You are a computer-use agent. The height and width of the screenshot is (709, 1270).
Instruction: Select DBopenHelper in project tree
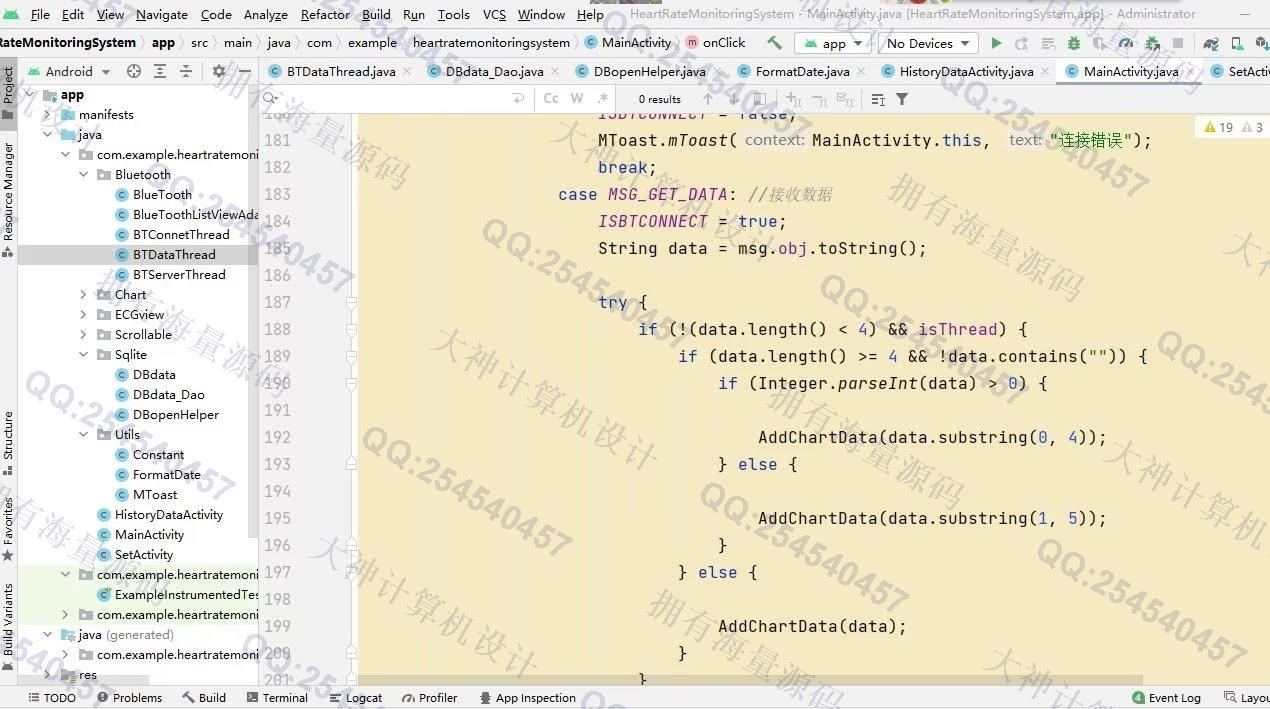(175, 414)
